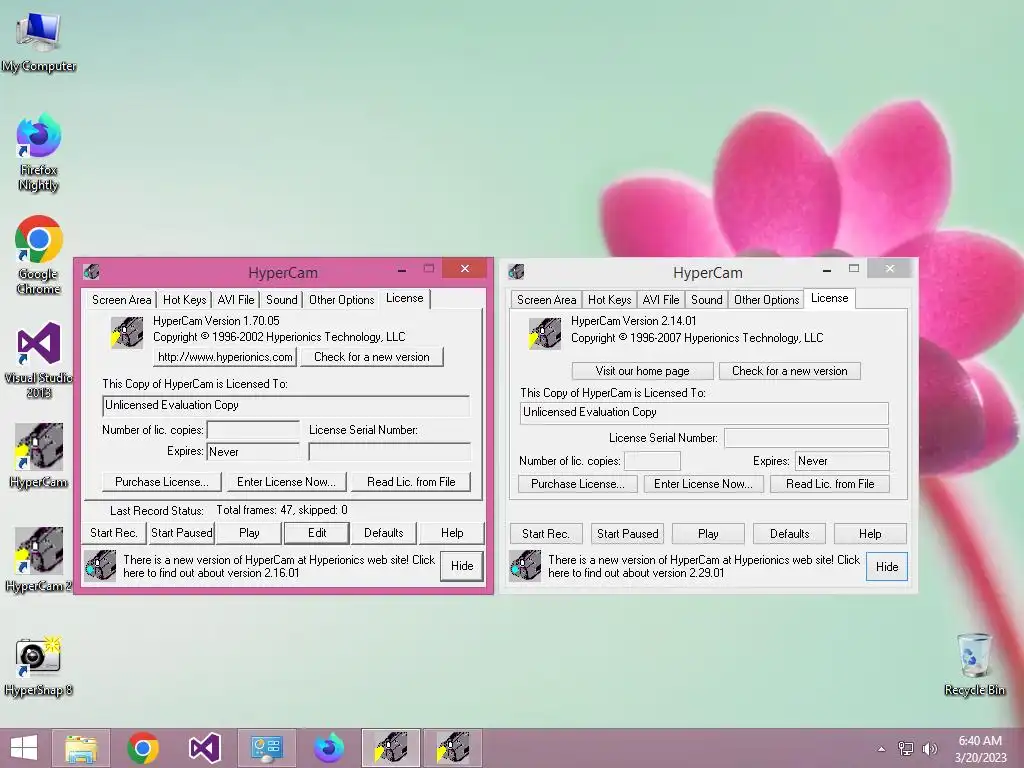Launch Chrome from the taskbar
The width and height of the screenshot is (1024, 768).
[x=143, y=748]
